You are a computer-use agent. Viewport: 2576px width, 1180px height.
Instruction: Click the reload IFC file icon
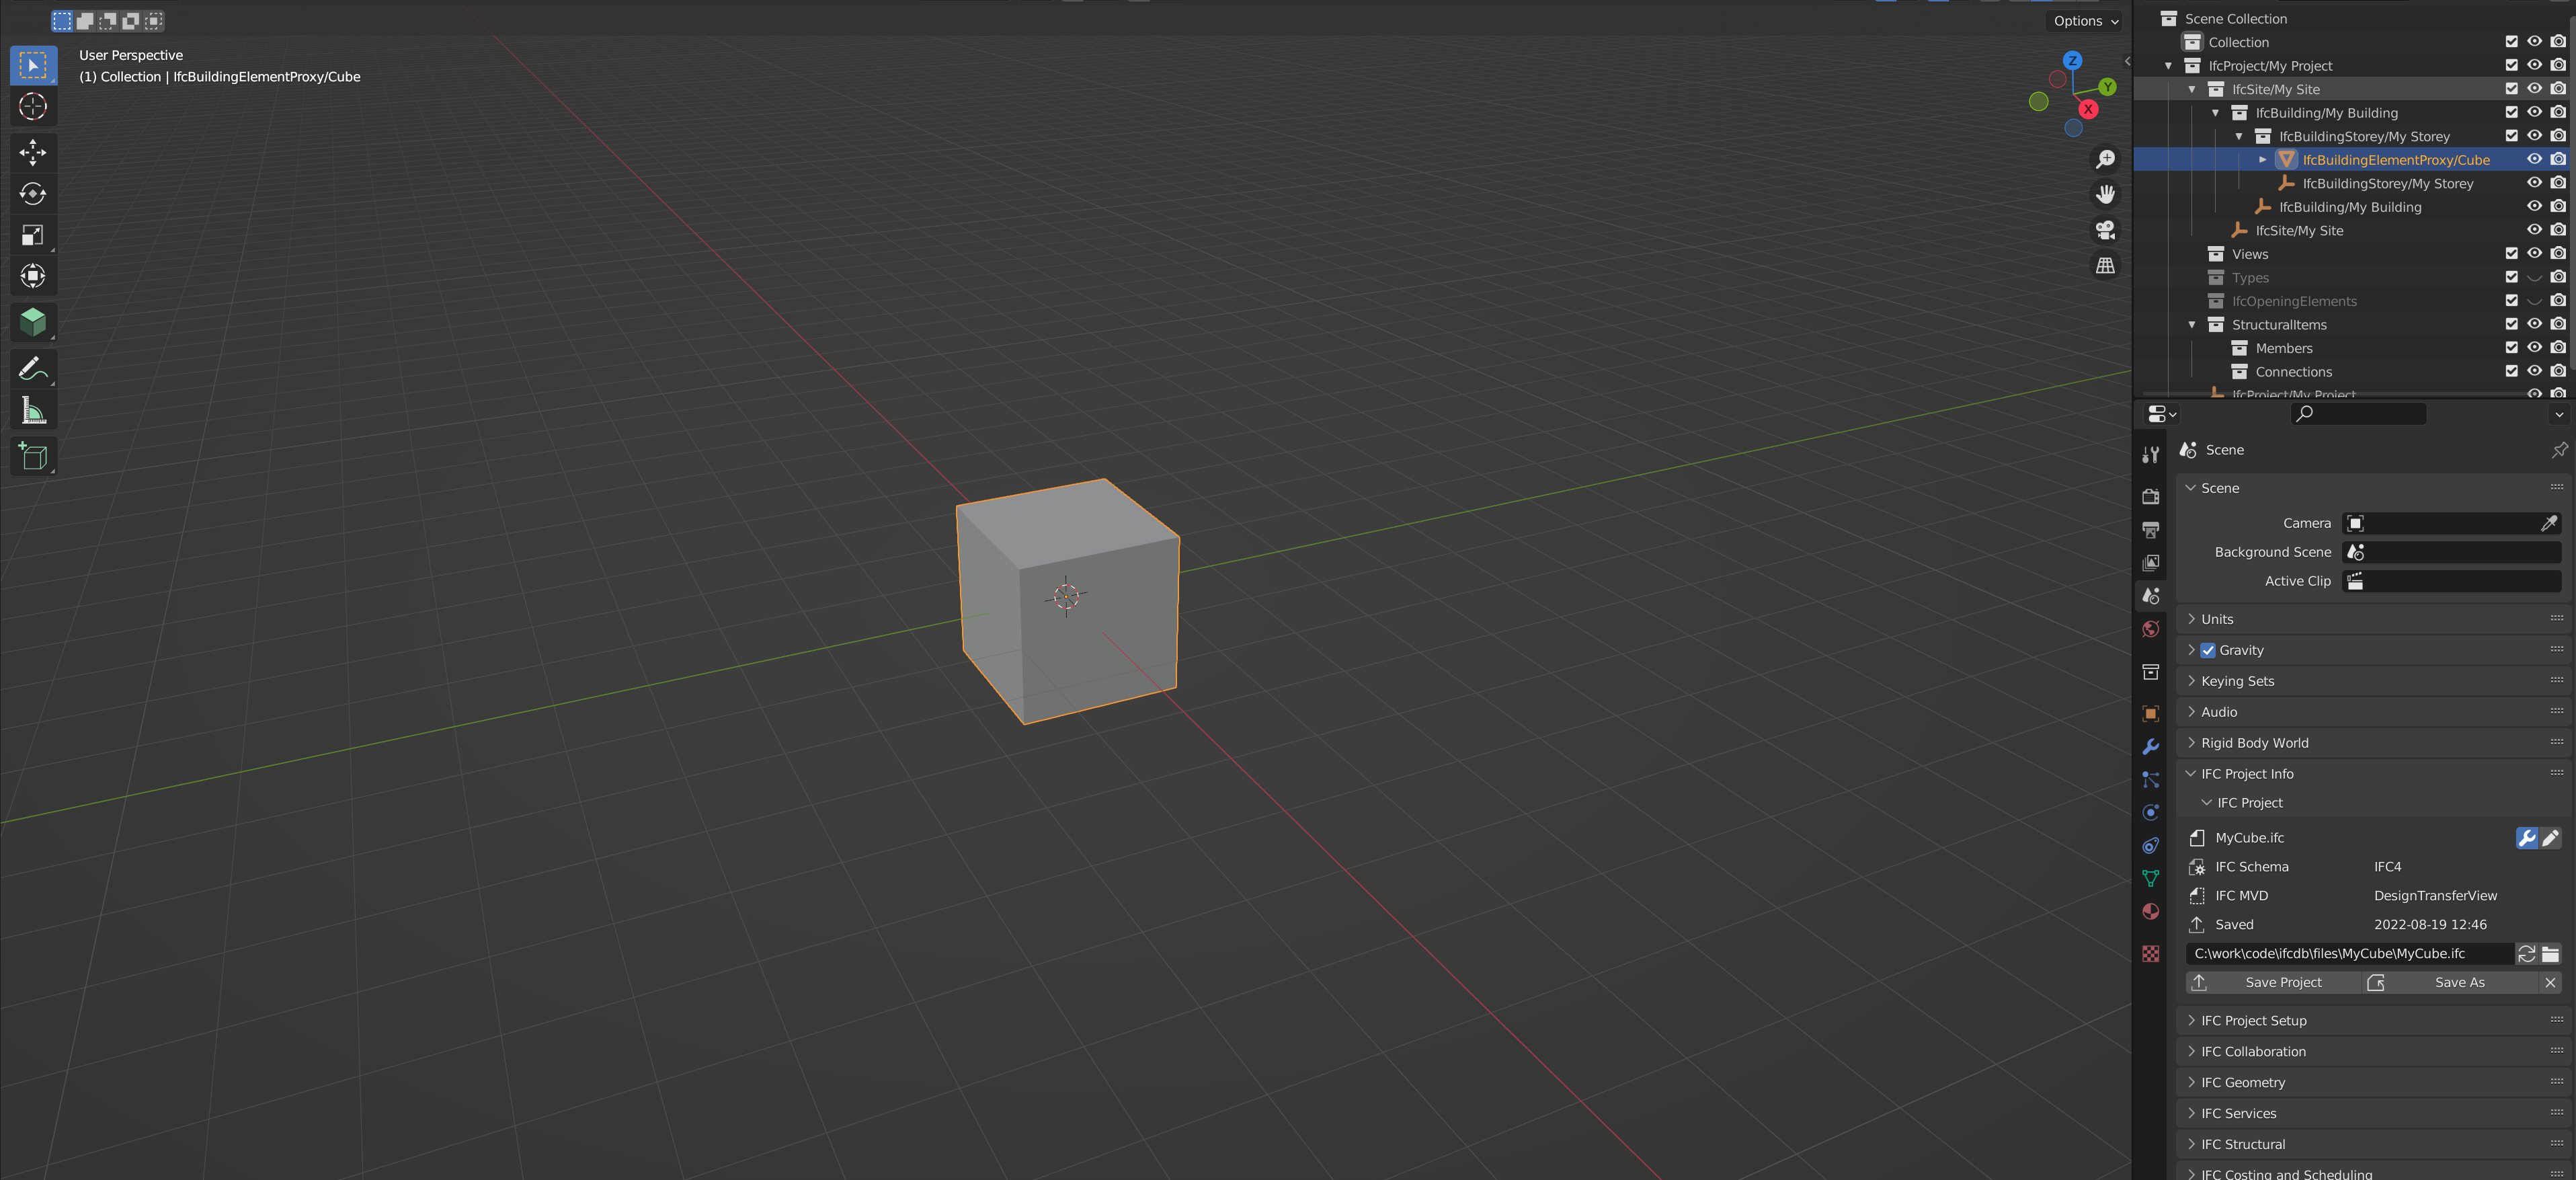[2526, 953]
